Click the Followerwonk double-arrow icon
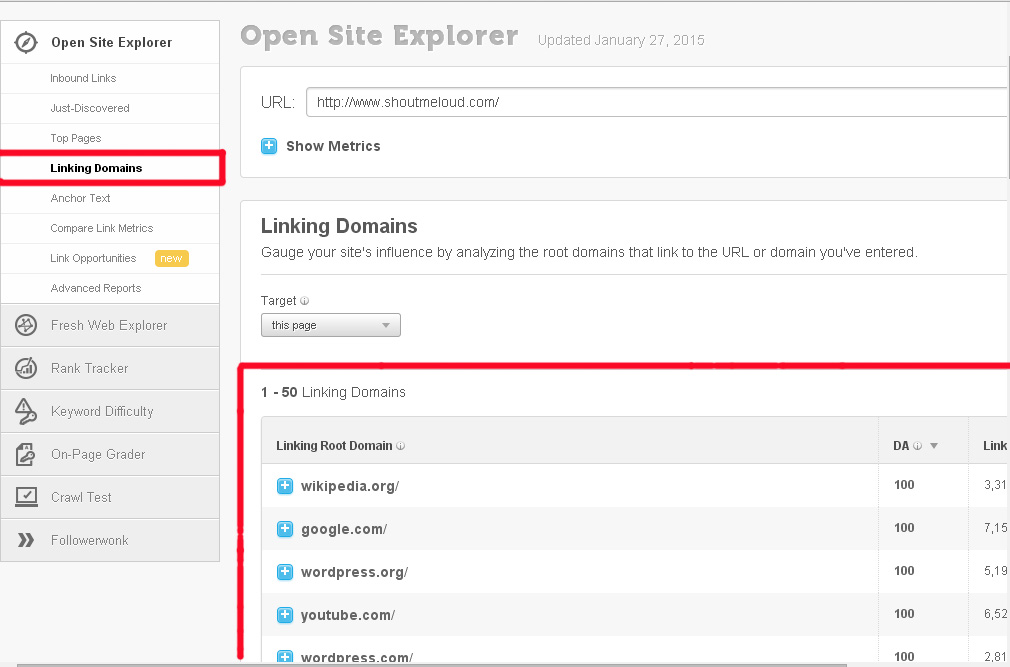Viewport: 1010px width, 667px height. (x=26, y=541)
